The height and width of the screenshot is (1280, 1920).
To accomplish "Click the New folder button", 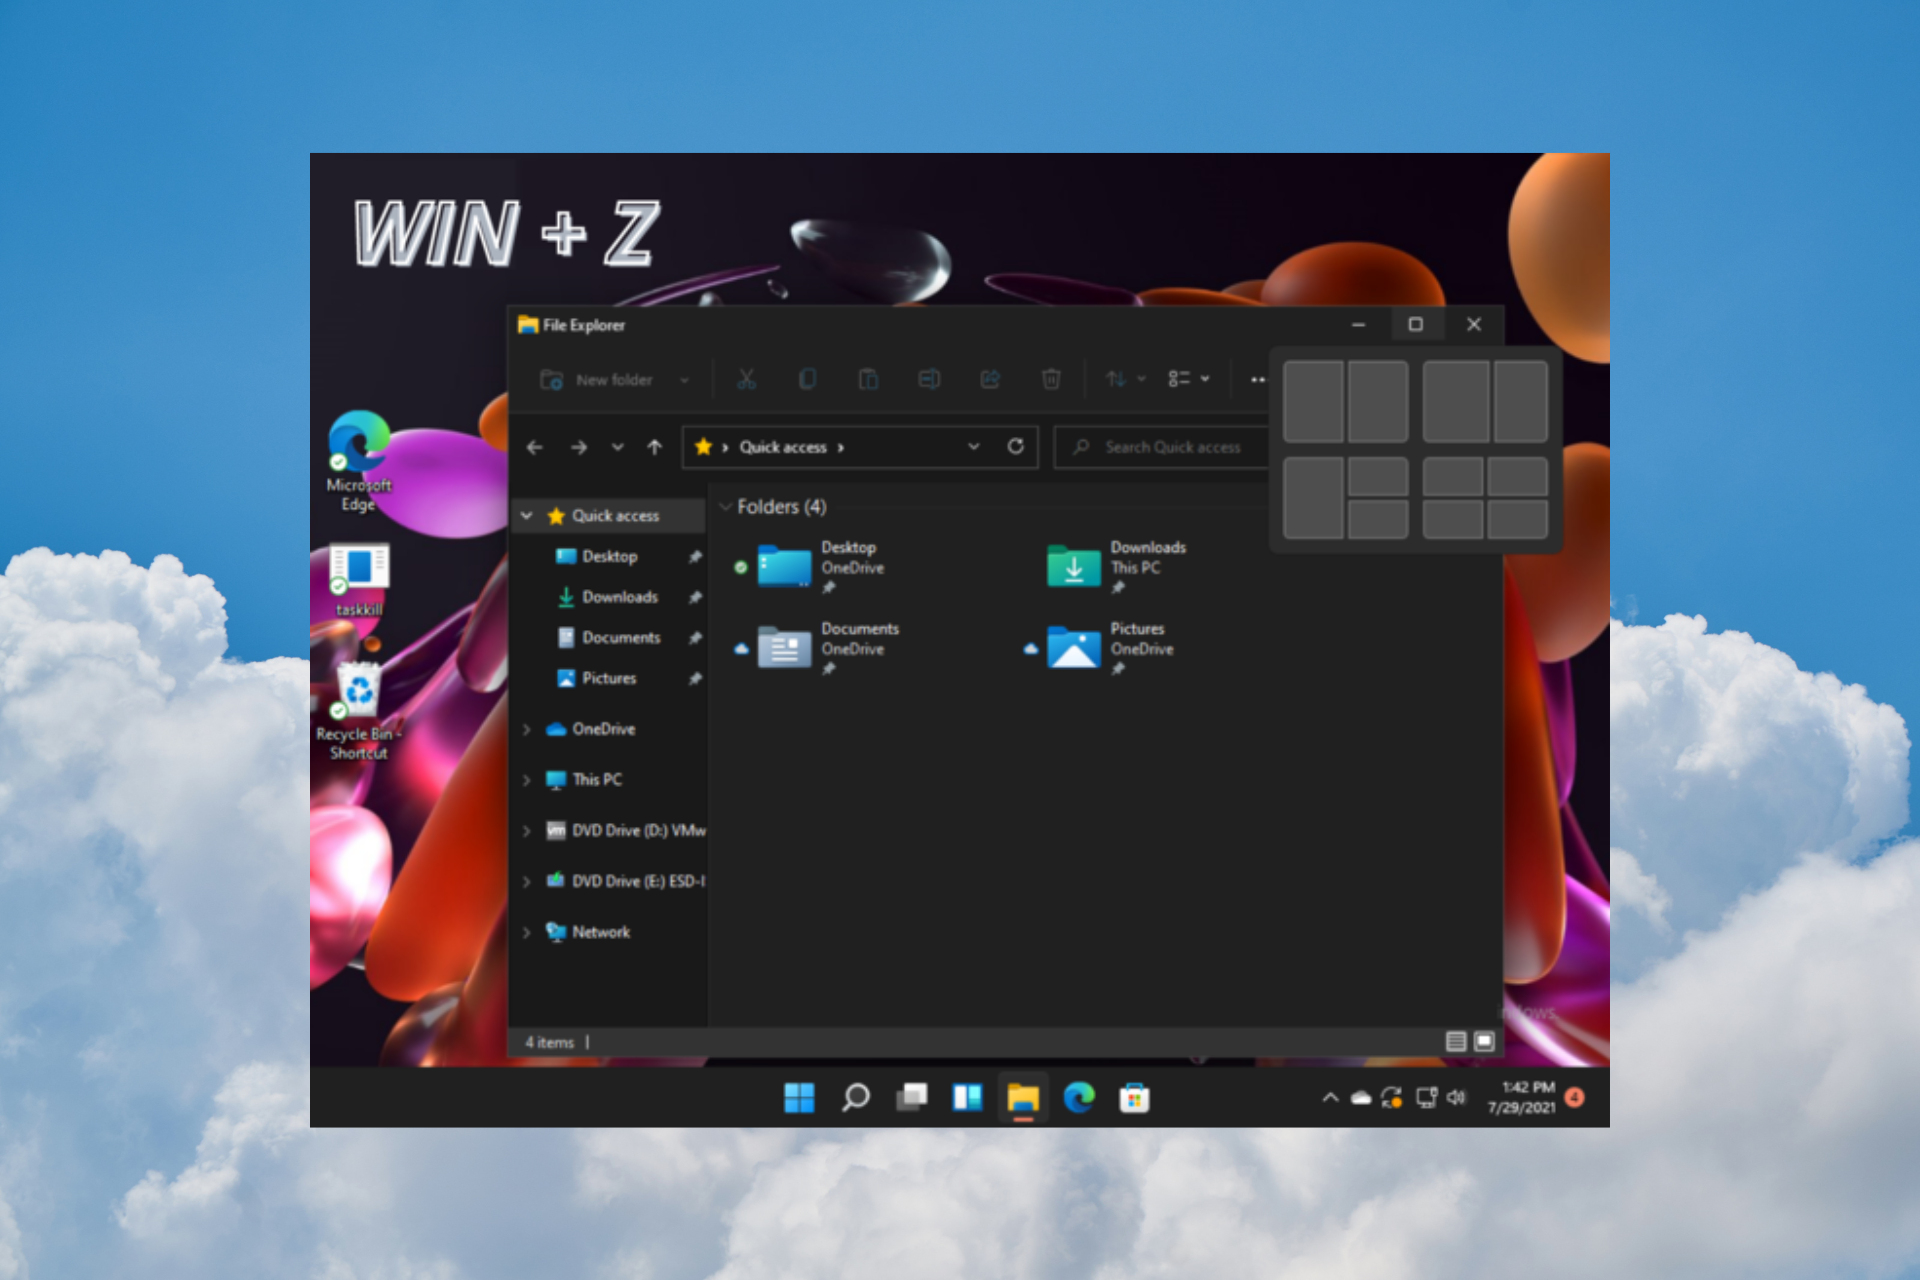I will (597, 380).
